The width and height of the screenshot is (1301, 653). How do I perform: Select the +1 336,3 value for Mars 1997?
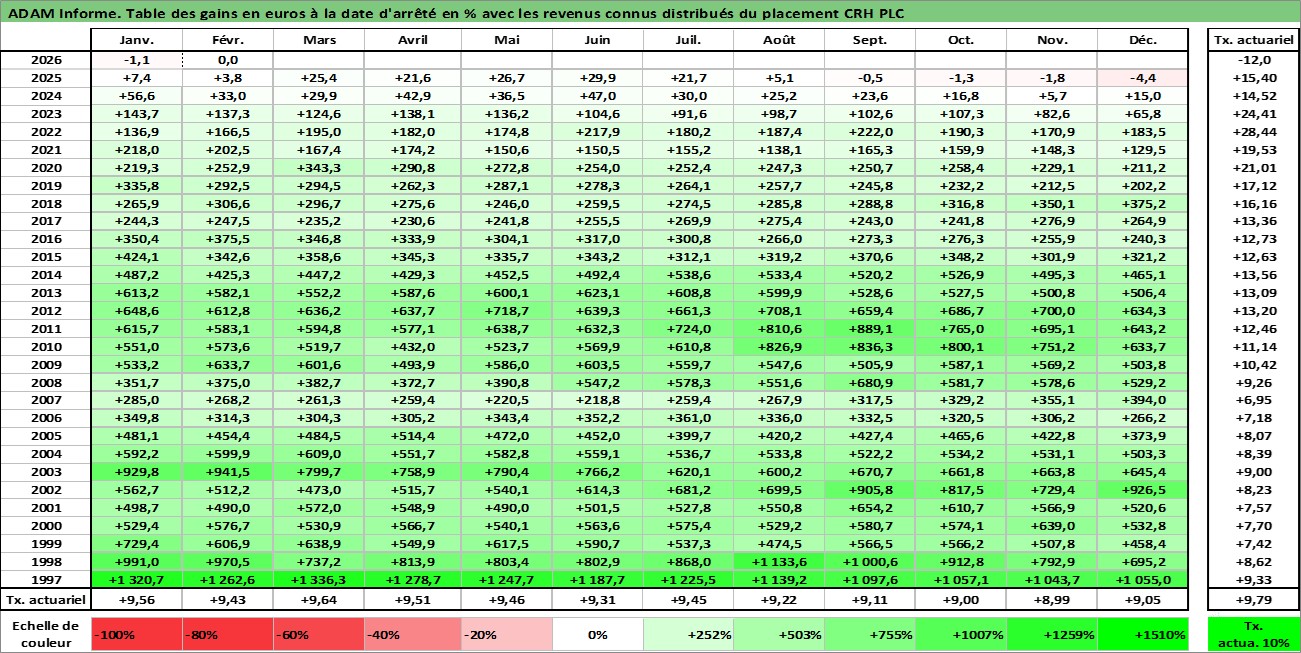[x=318, y=580]
